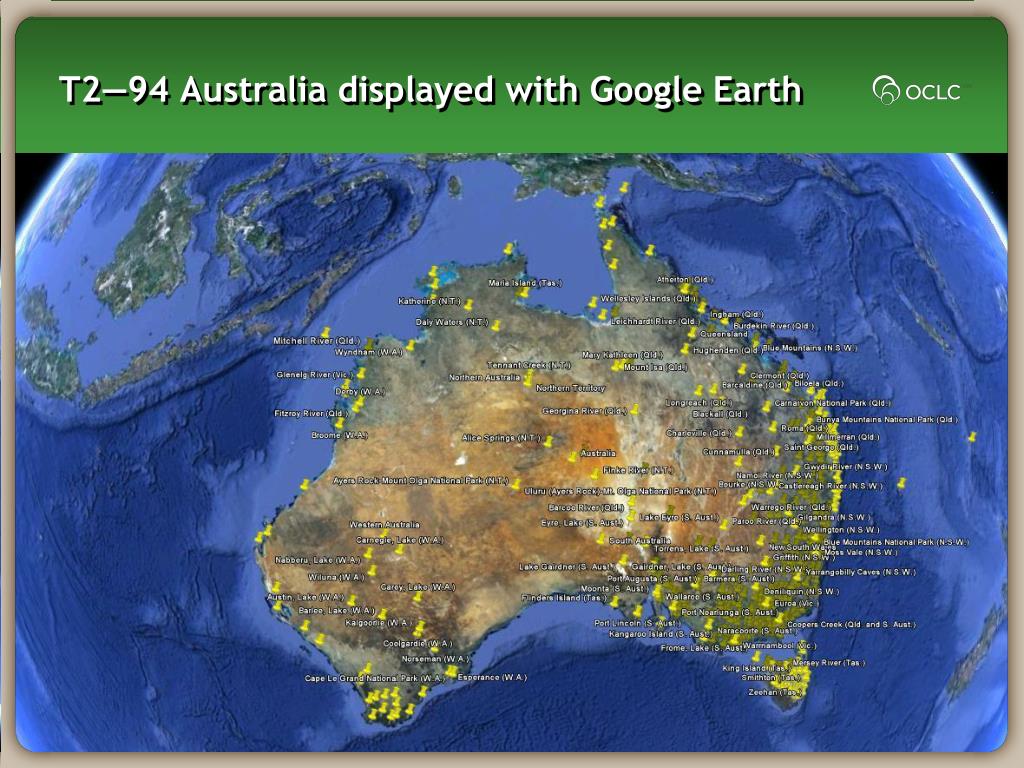Click the Carey, Lake (W.A.) label
The width and height of the screenshot is (1024, 768).
pos(417,587)
